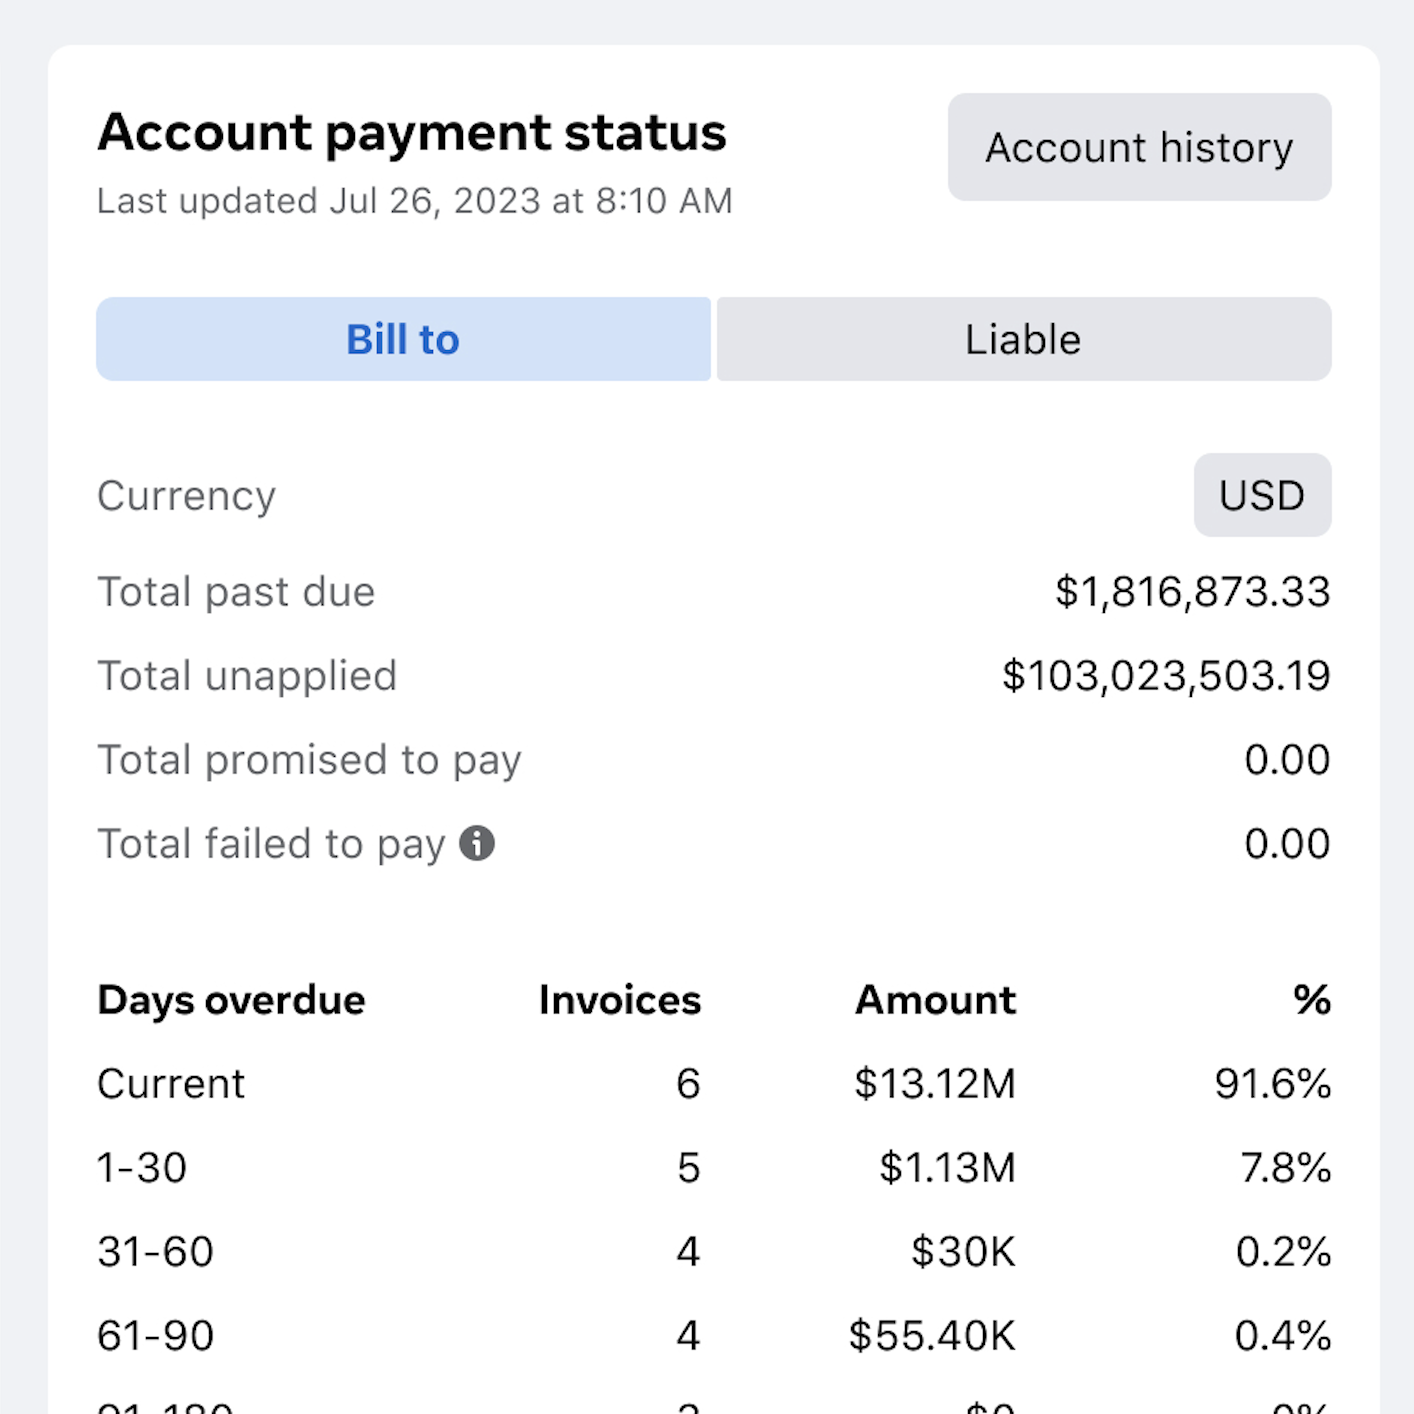Click the Account payment status heading
This screenshot has width=1414, height=1414.
tap(411, 133)
